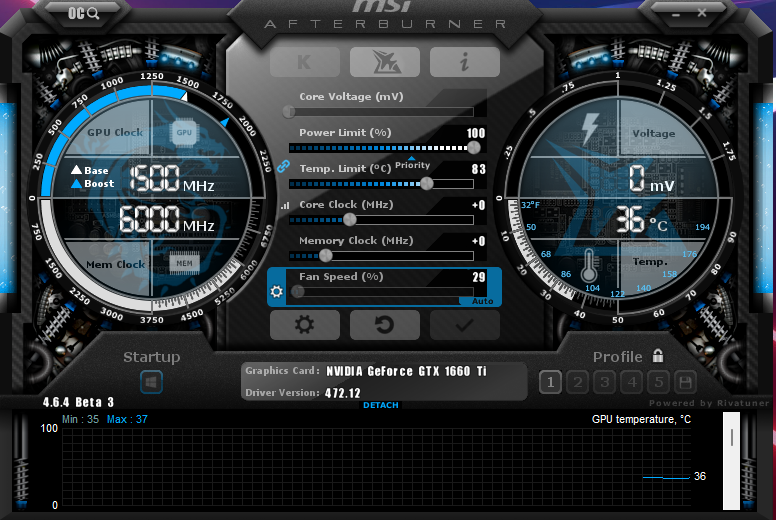Image resolution: width=776 pixels, height=520 pixels.
Task: Click the Core Clock slider knob
Action: coord(349,220)
